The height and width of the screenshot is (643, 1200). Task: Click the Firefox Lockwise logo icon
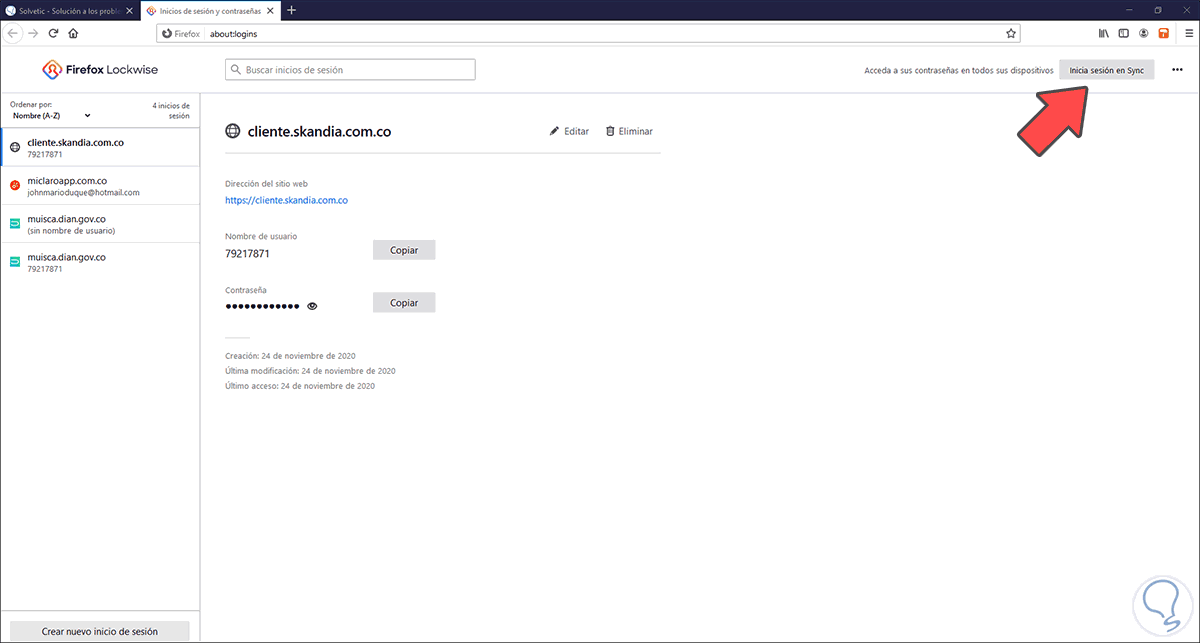pyautogui.click(x=50, y=69)
